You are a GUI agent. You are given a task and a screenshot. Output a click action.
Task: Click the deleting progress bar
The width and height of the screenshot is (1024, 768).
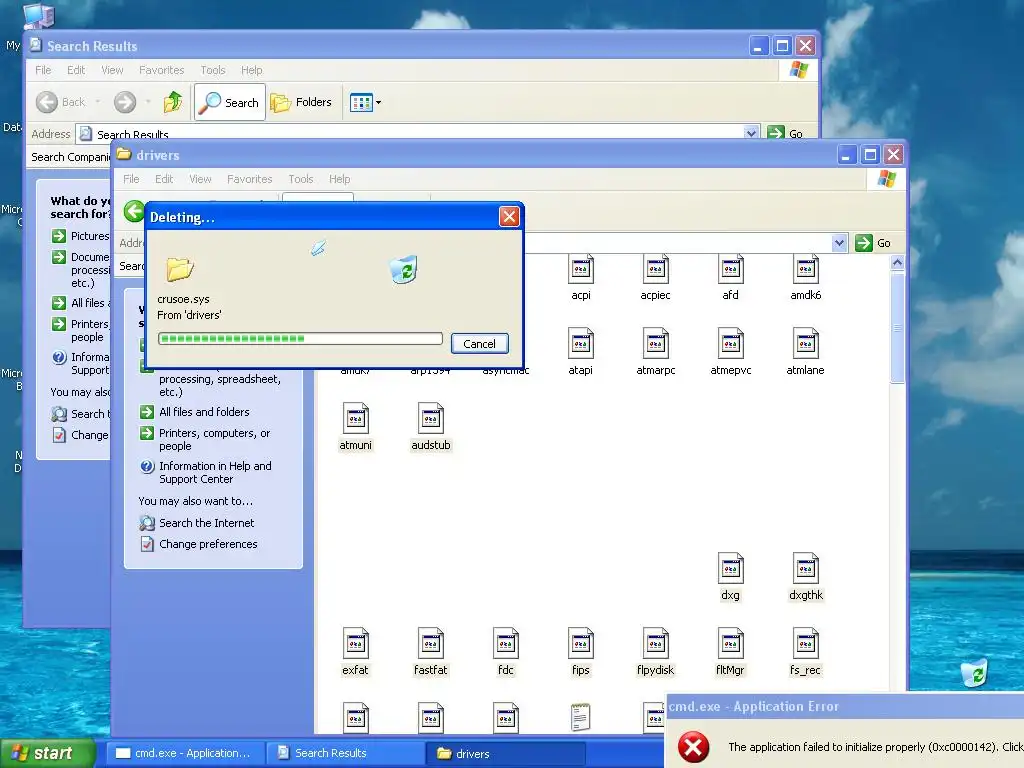[x=300, y=338]
